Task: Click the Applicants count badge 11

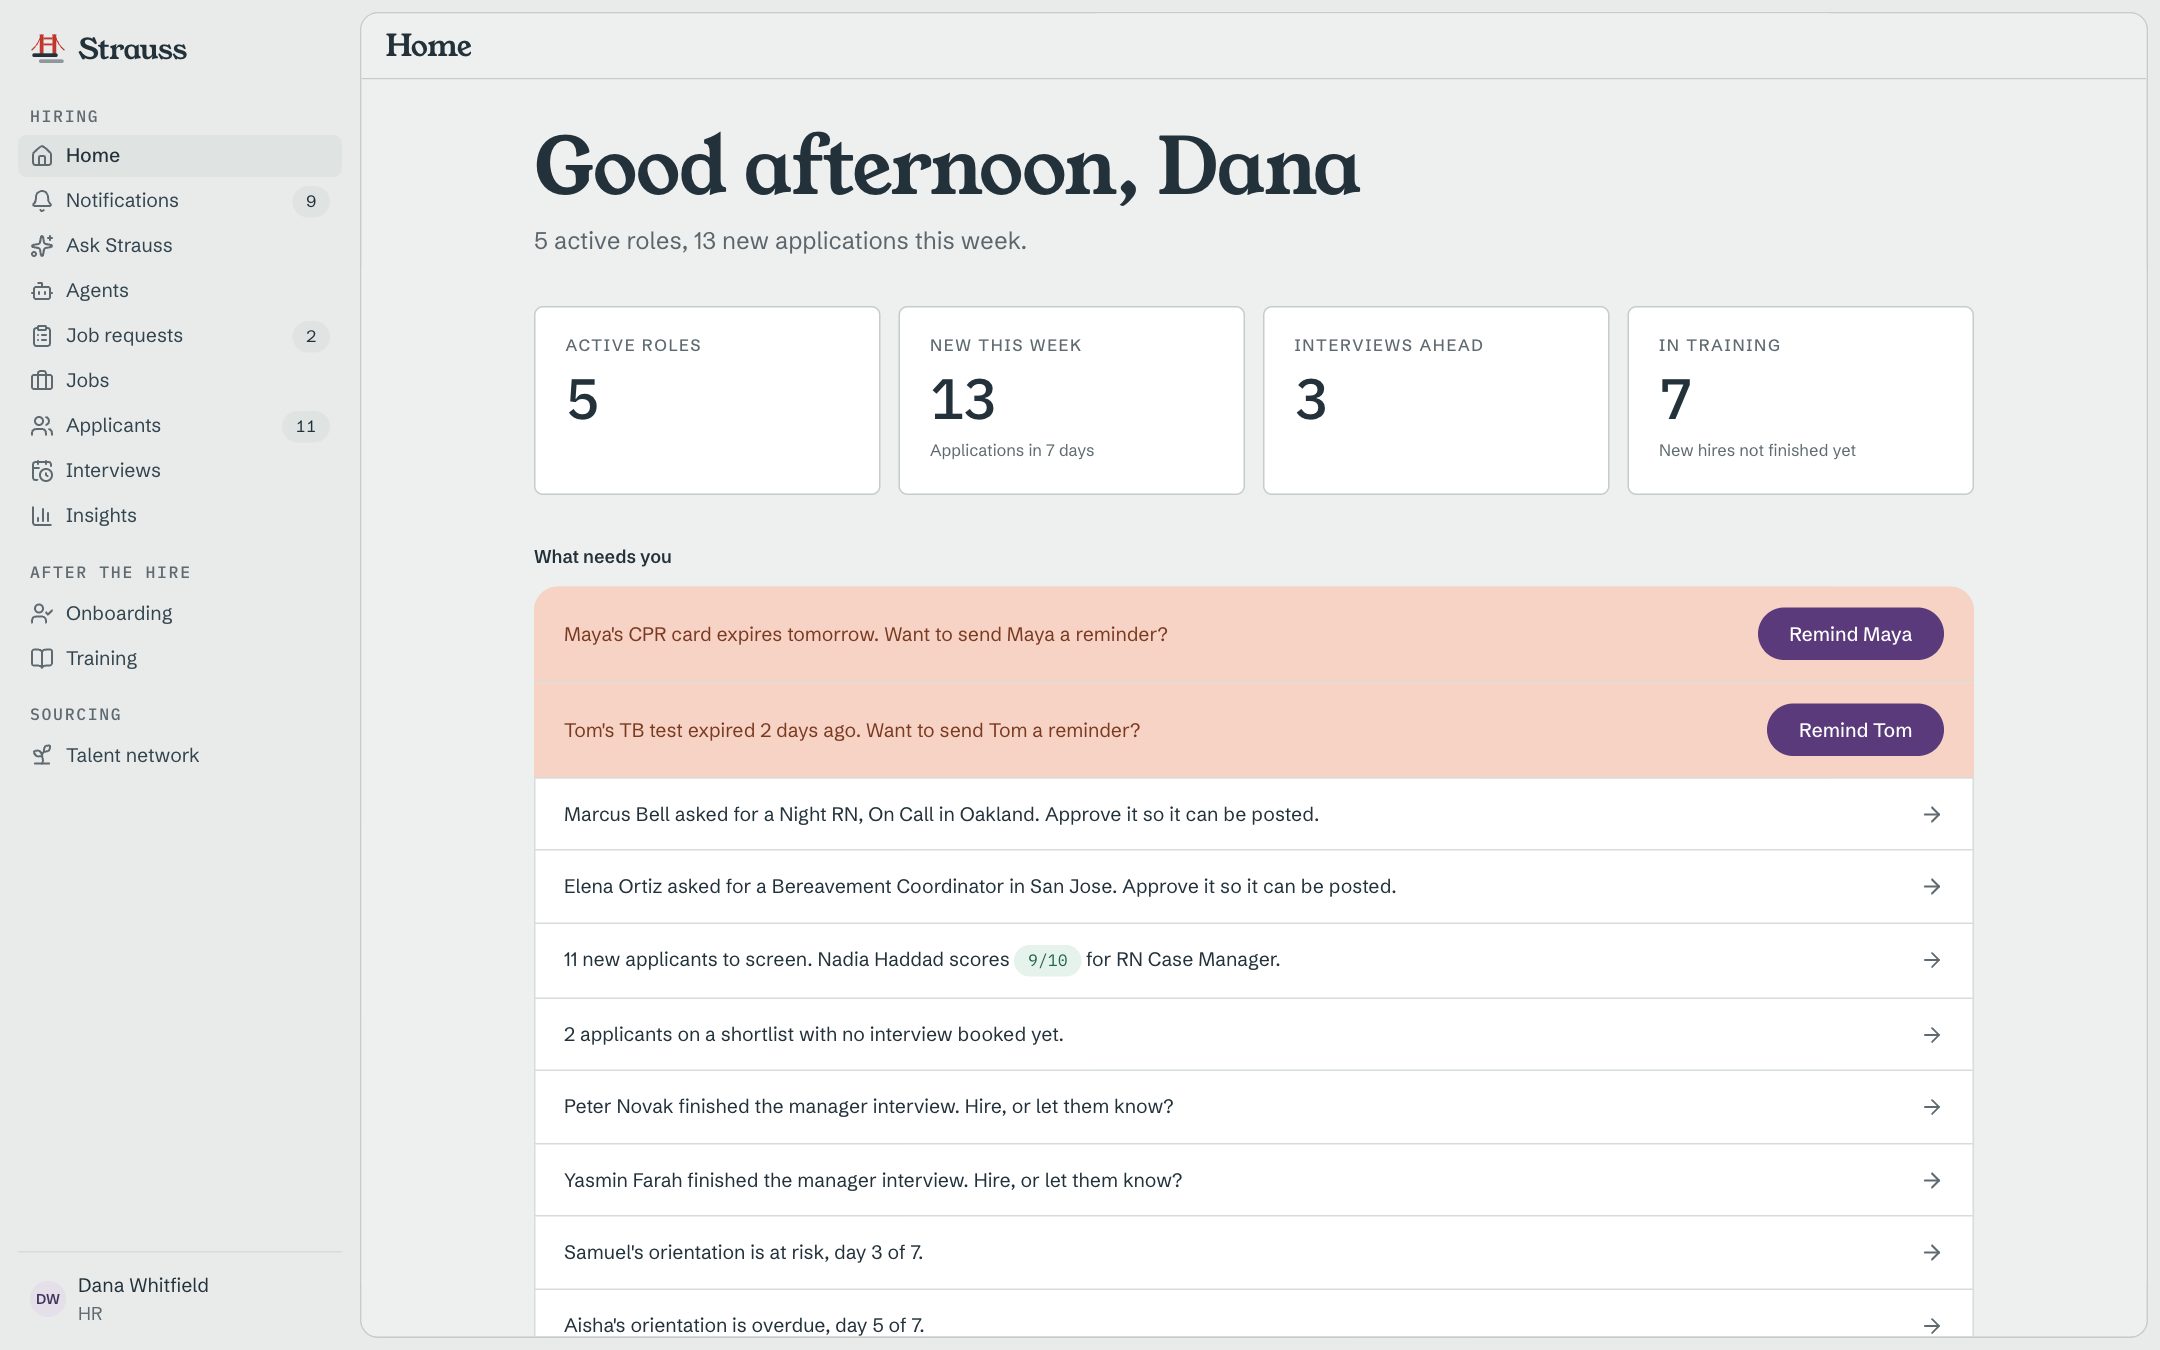Action: point(306,427)
